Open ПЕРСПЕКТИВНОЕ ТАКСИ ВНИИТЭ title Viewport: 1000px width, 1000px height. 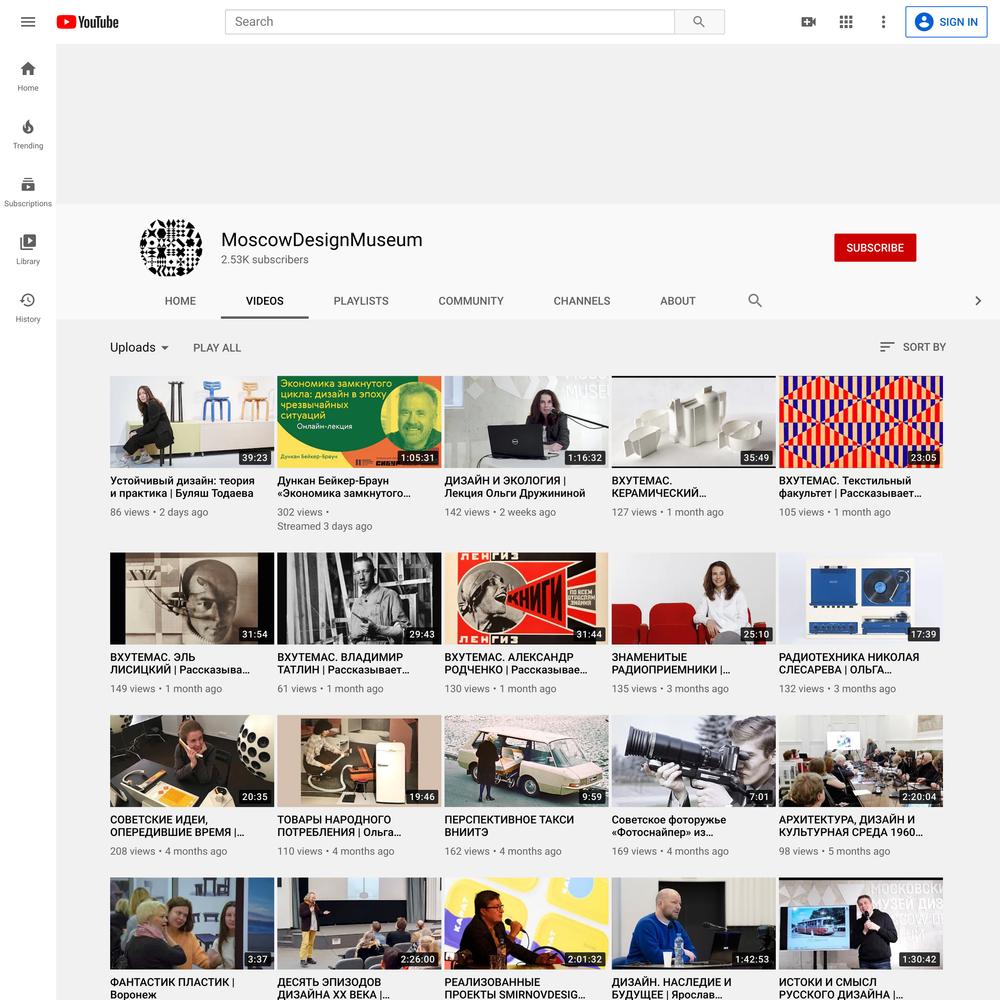[509, 826]
